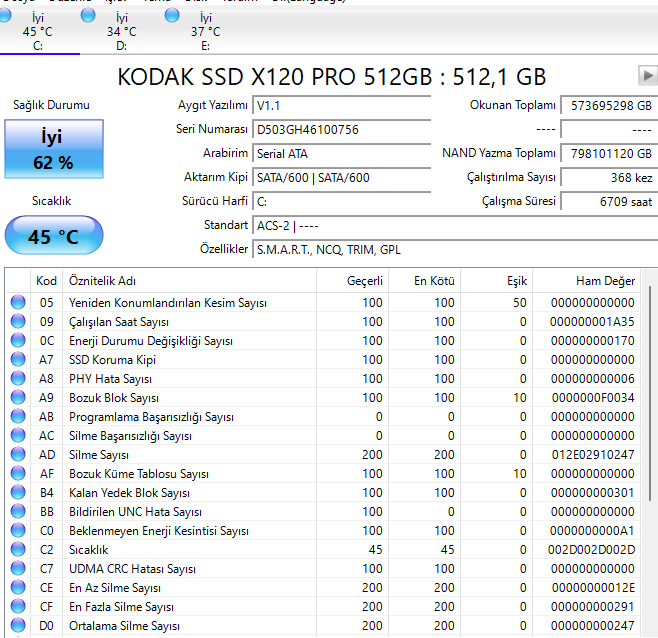Switch to drive D: tab at 34 °C
This screenshot has width=658, height=638.
click(x=122, y=31)
